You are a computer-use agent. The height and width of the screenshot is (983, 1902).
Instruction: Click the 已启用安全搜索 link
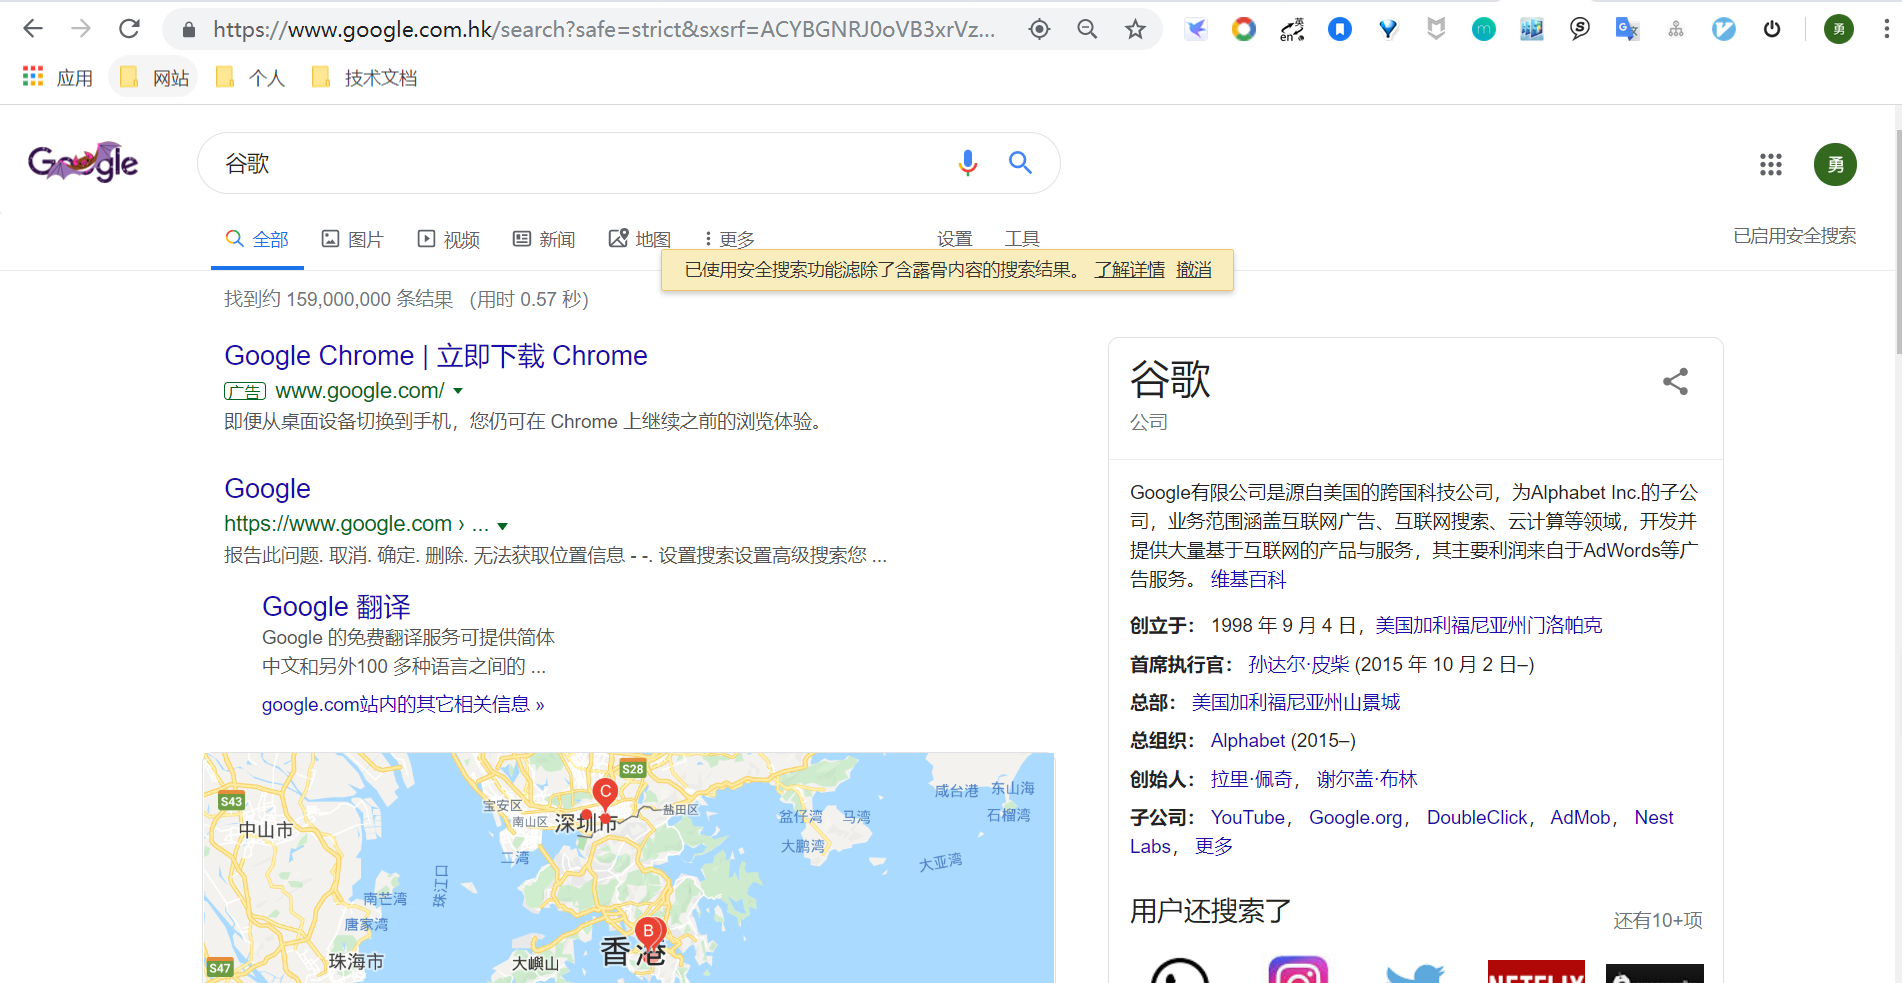pos(1794,236)
